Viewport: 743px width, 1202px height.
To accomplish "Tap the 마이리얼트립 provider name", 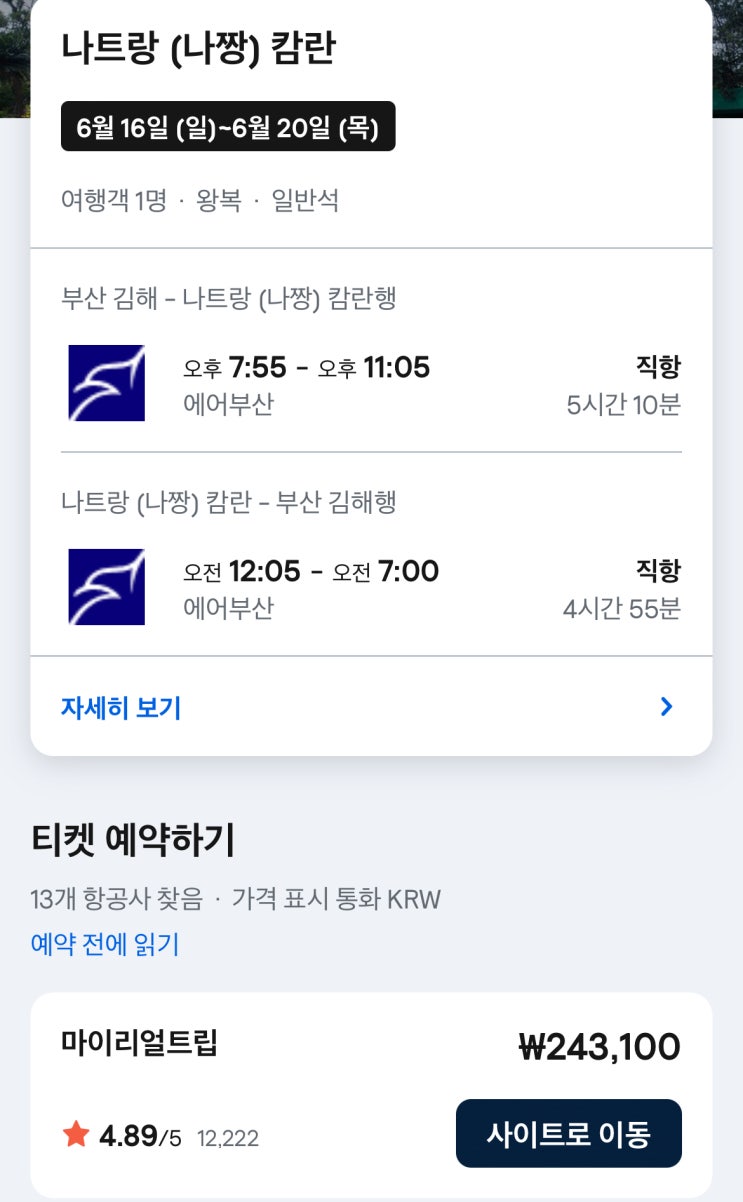I will pos(139,1043).
